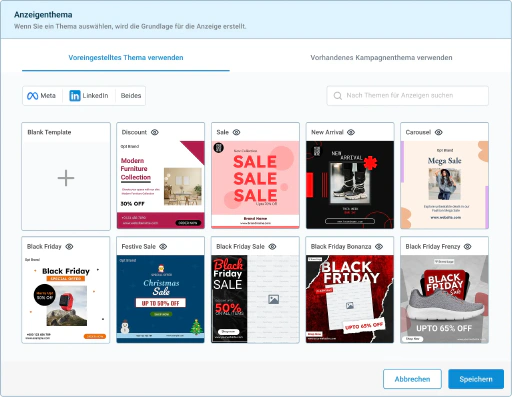Click the Carousel preview eye icon
Image resolution: width=512 pixels, height=397 pixels.
pos(439,132)
